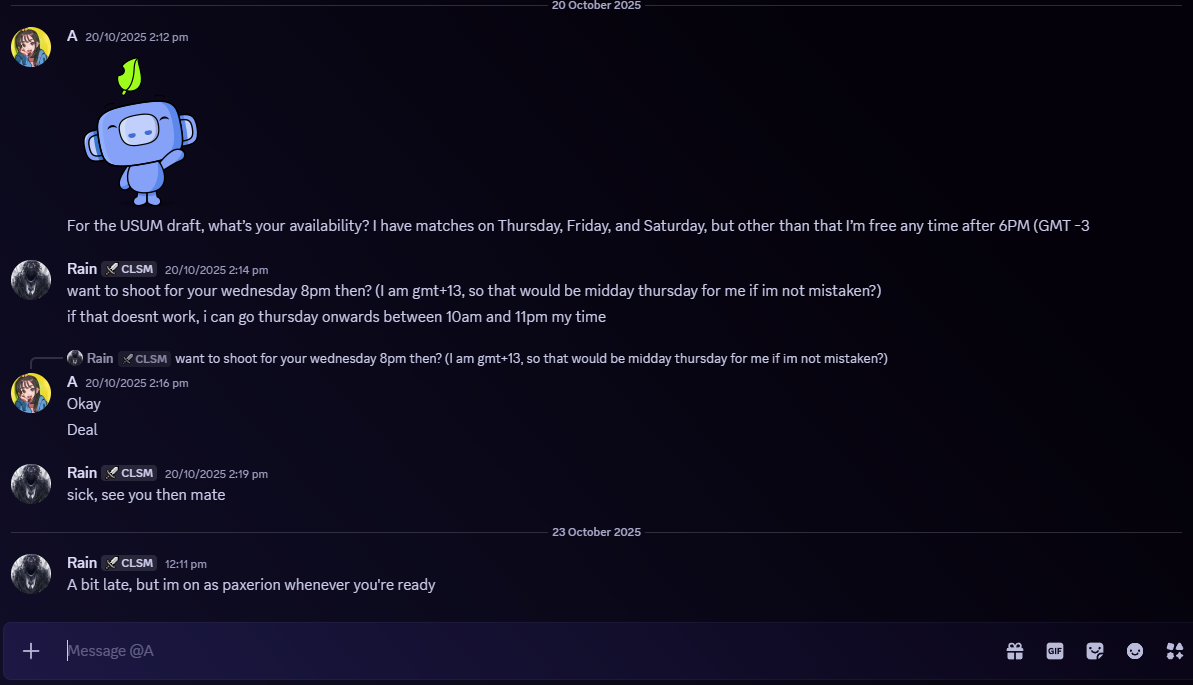The image size is (1193, 685).
Task: Click the CLSM tag in the reply preview
Action: coord(144,358)
